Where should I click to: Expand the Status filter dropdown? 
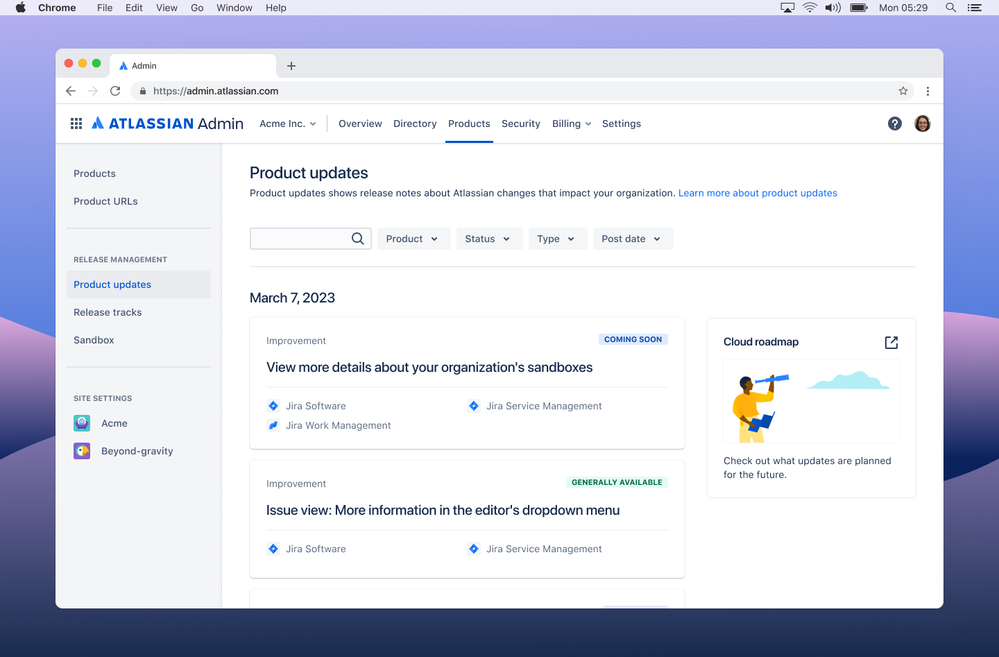489,238
